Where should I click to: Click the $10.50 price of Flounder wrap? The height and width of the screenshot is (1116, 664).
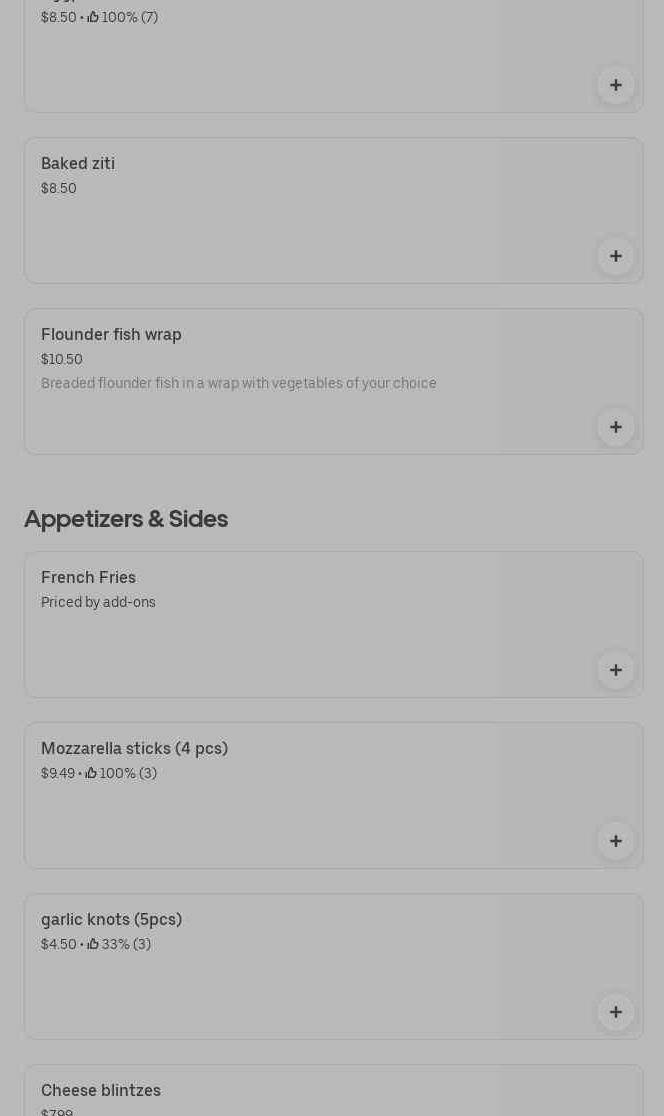coord(62,359)
